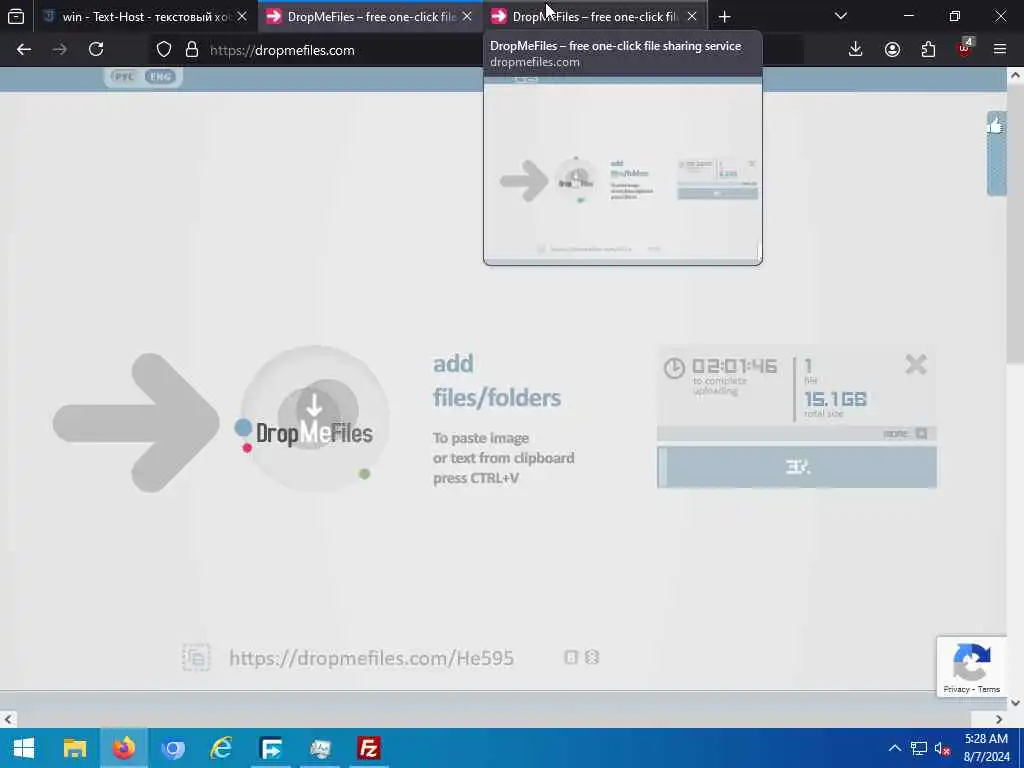The width and height of the screenshot is (1024, 768).
Task: Click the reCAPTCHA Terms link
Action: (989, 689)
